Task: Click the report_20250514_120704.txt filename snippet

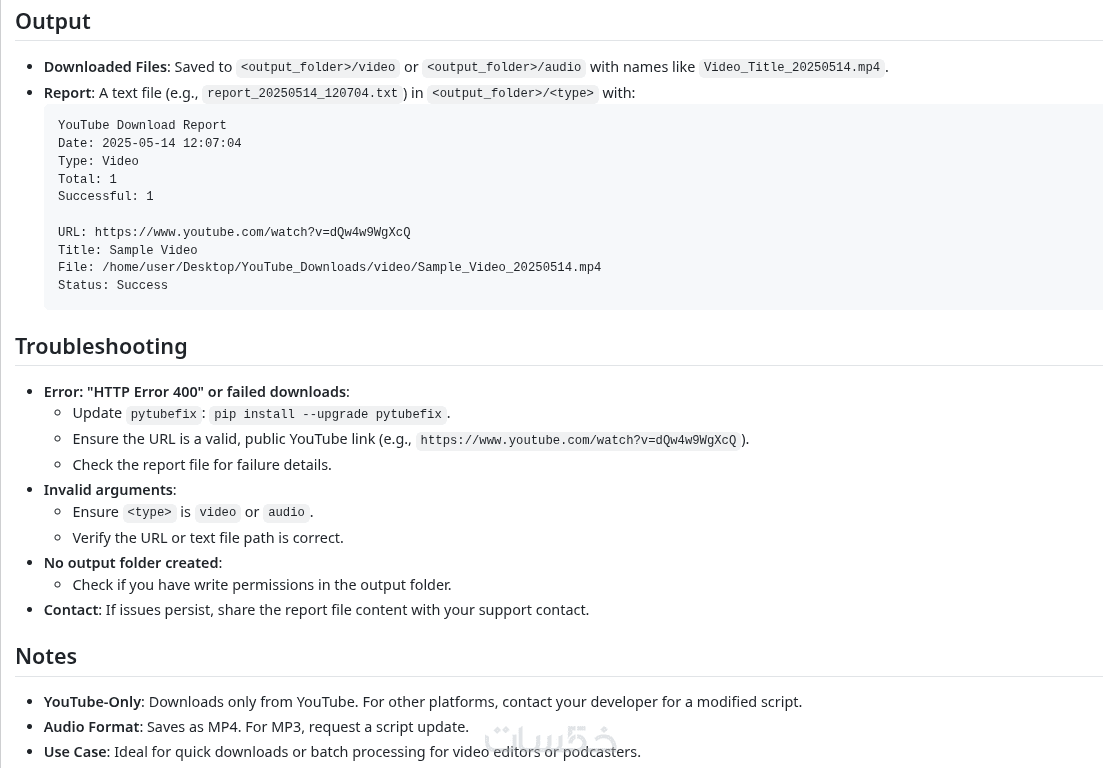Action: pos(302,94)
